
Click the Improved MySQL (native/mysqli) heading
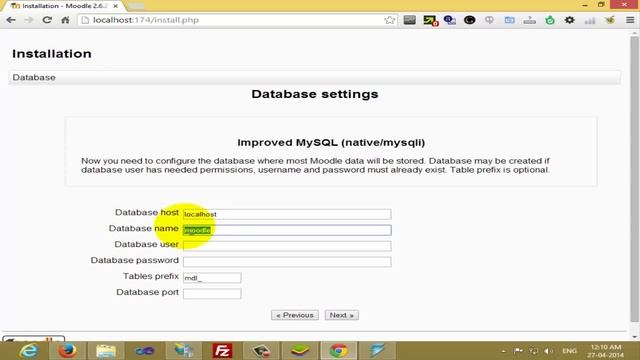click(331, 142)
